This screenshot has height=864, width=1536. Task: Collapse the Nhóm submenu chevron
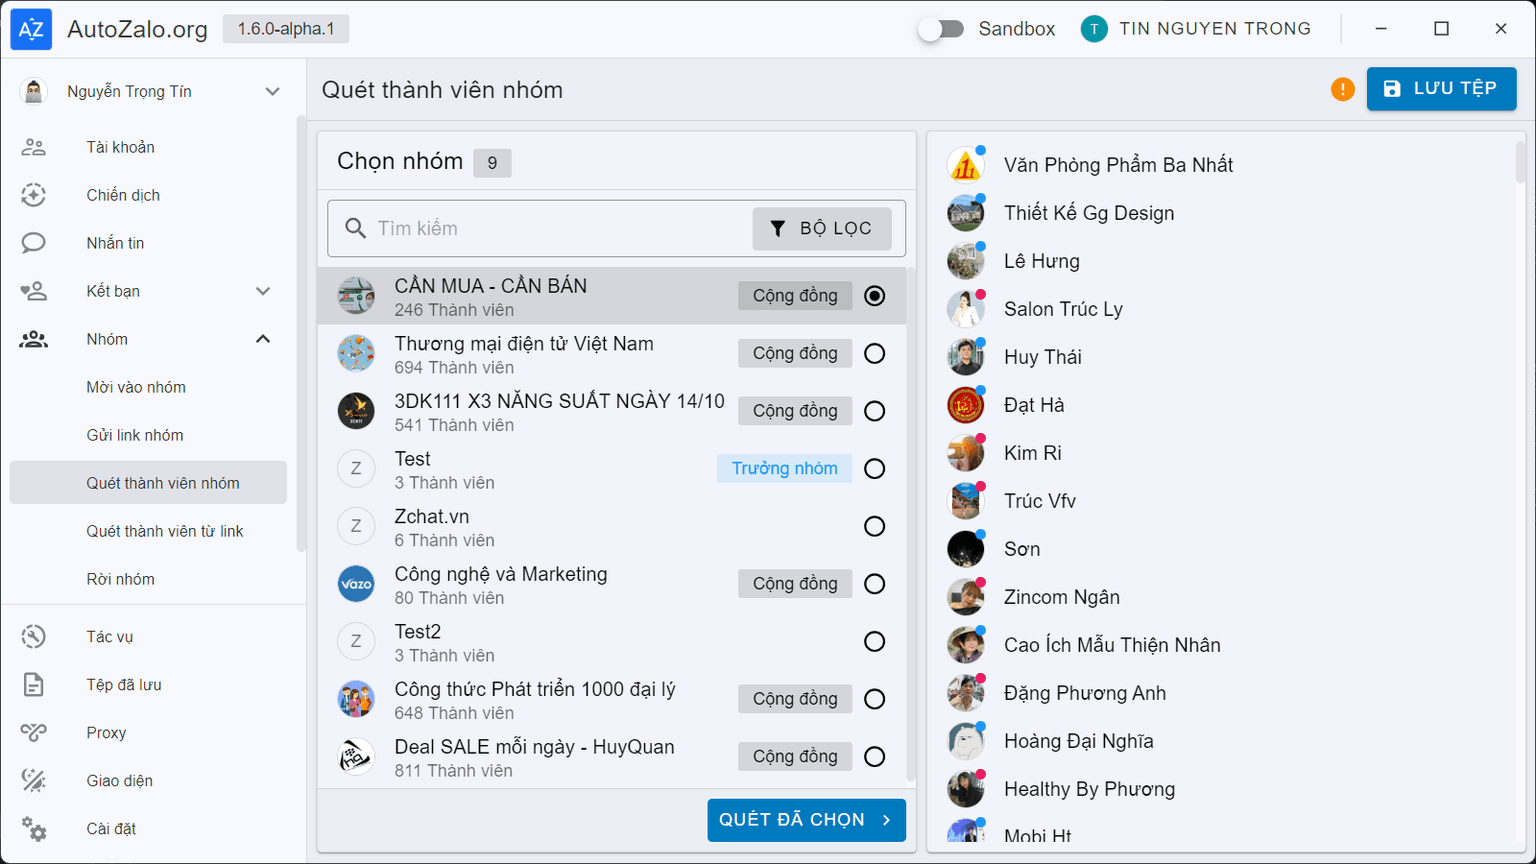click(263, 339)
